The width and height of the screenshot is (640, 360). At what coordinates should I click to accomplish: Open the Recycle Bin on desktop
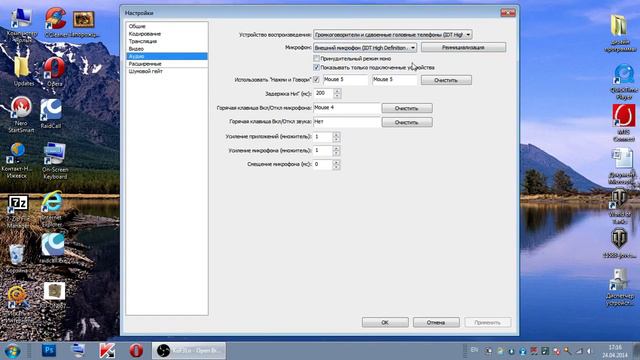(x=16, y=259)
